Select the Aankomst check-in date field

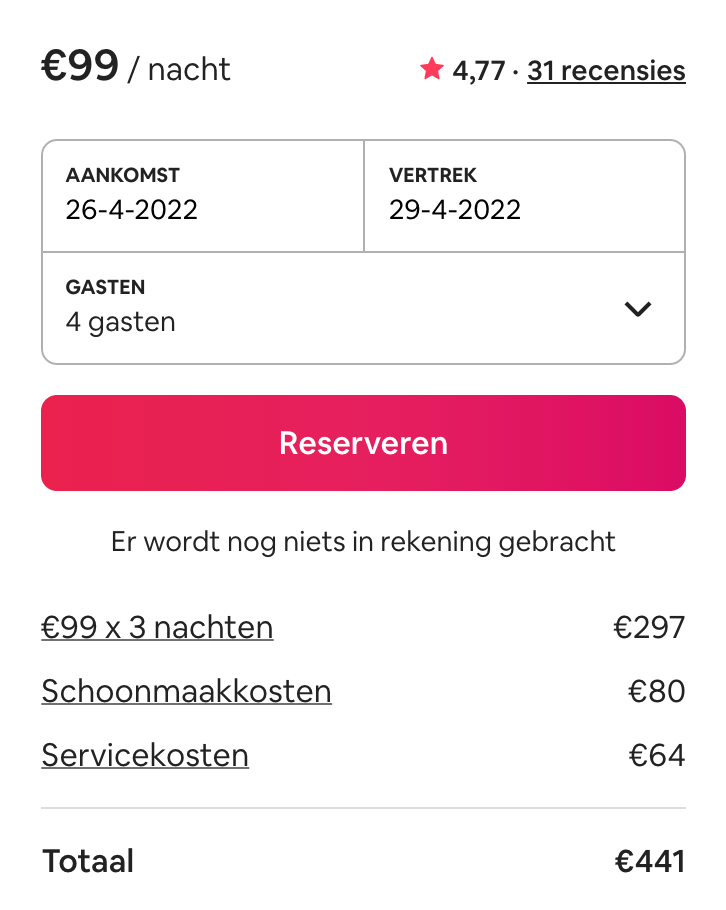203,195
